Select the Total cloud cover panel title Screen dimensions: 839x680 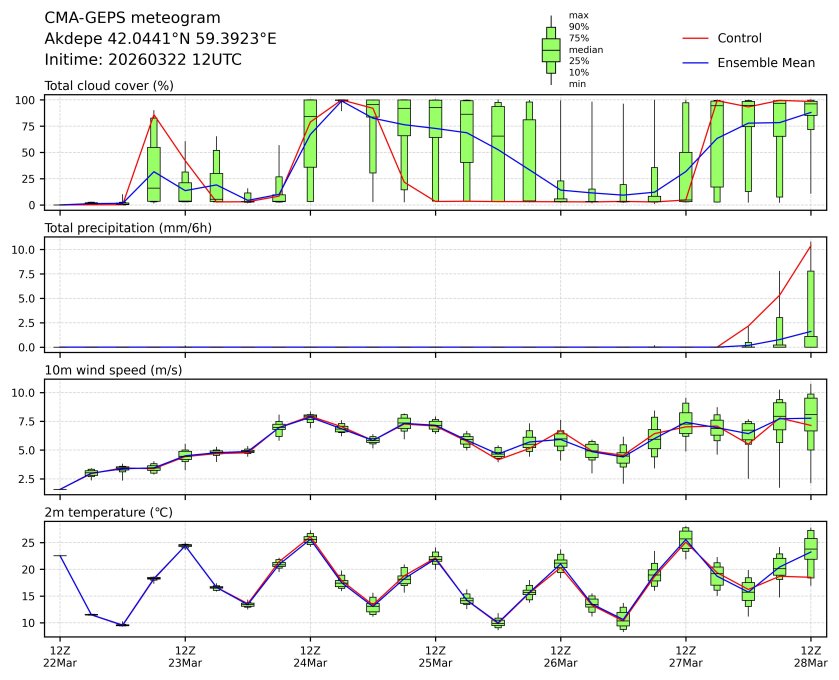point(109,86)
